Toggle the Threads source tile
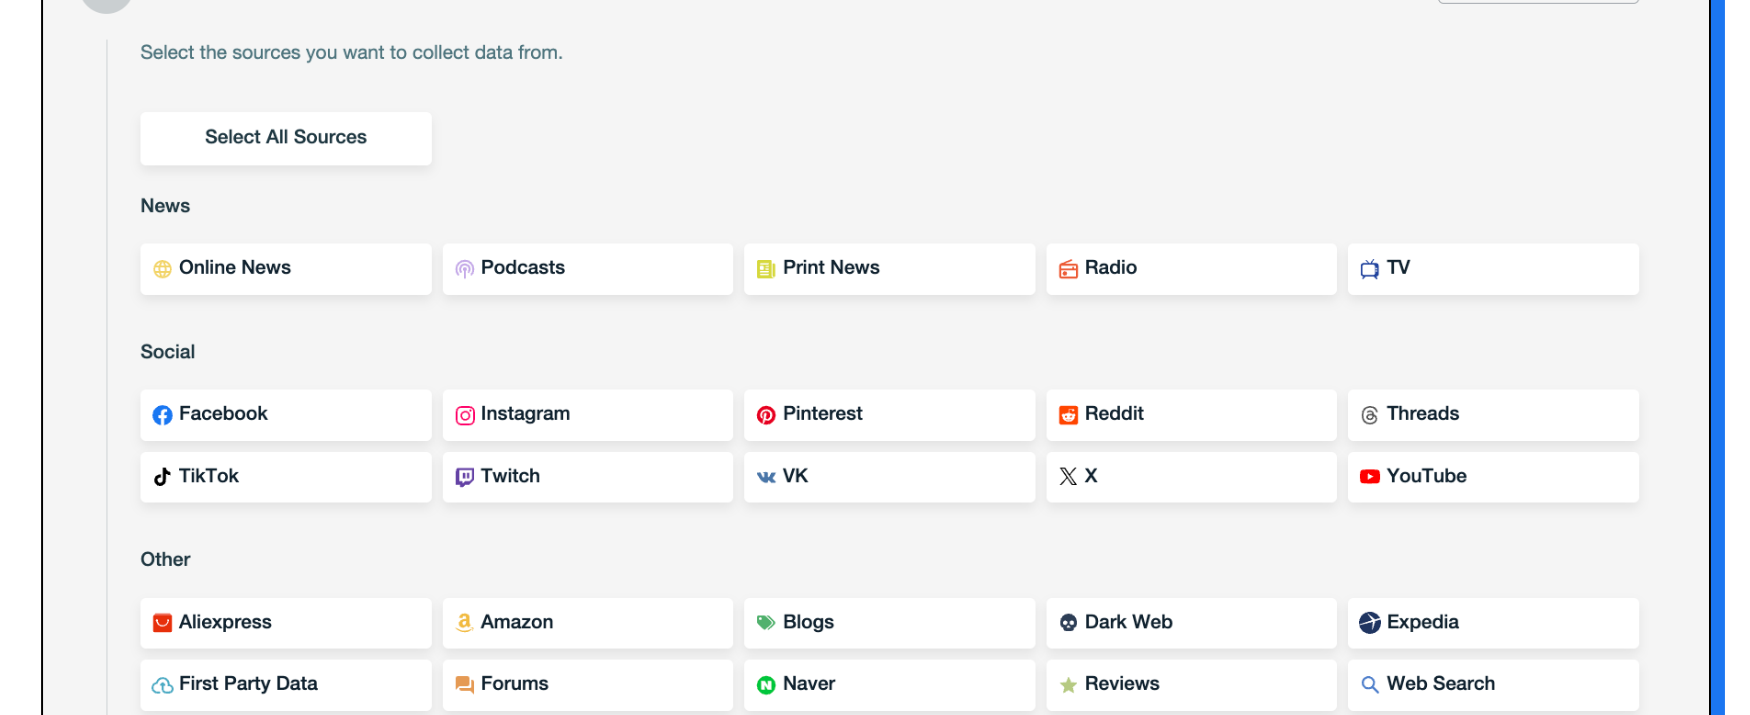This screenshot has width=1750, height=715. pos(1492,415)
